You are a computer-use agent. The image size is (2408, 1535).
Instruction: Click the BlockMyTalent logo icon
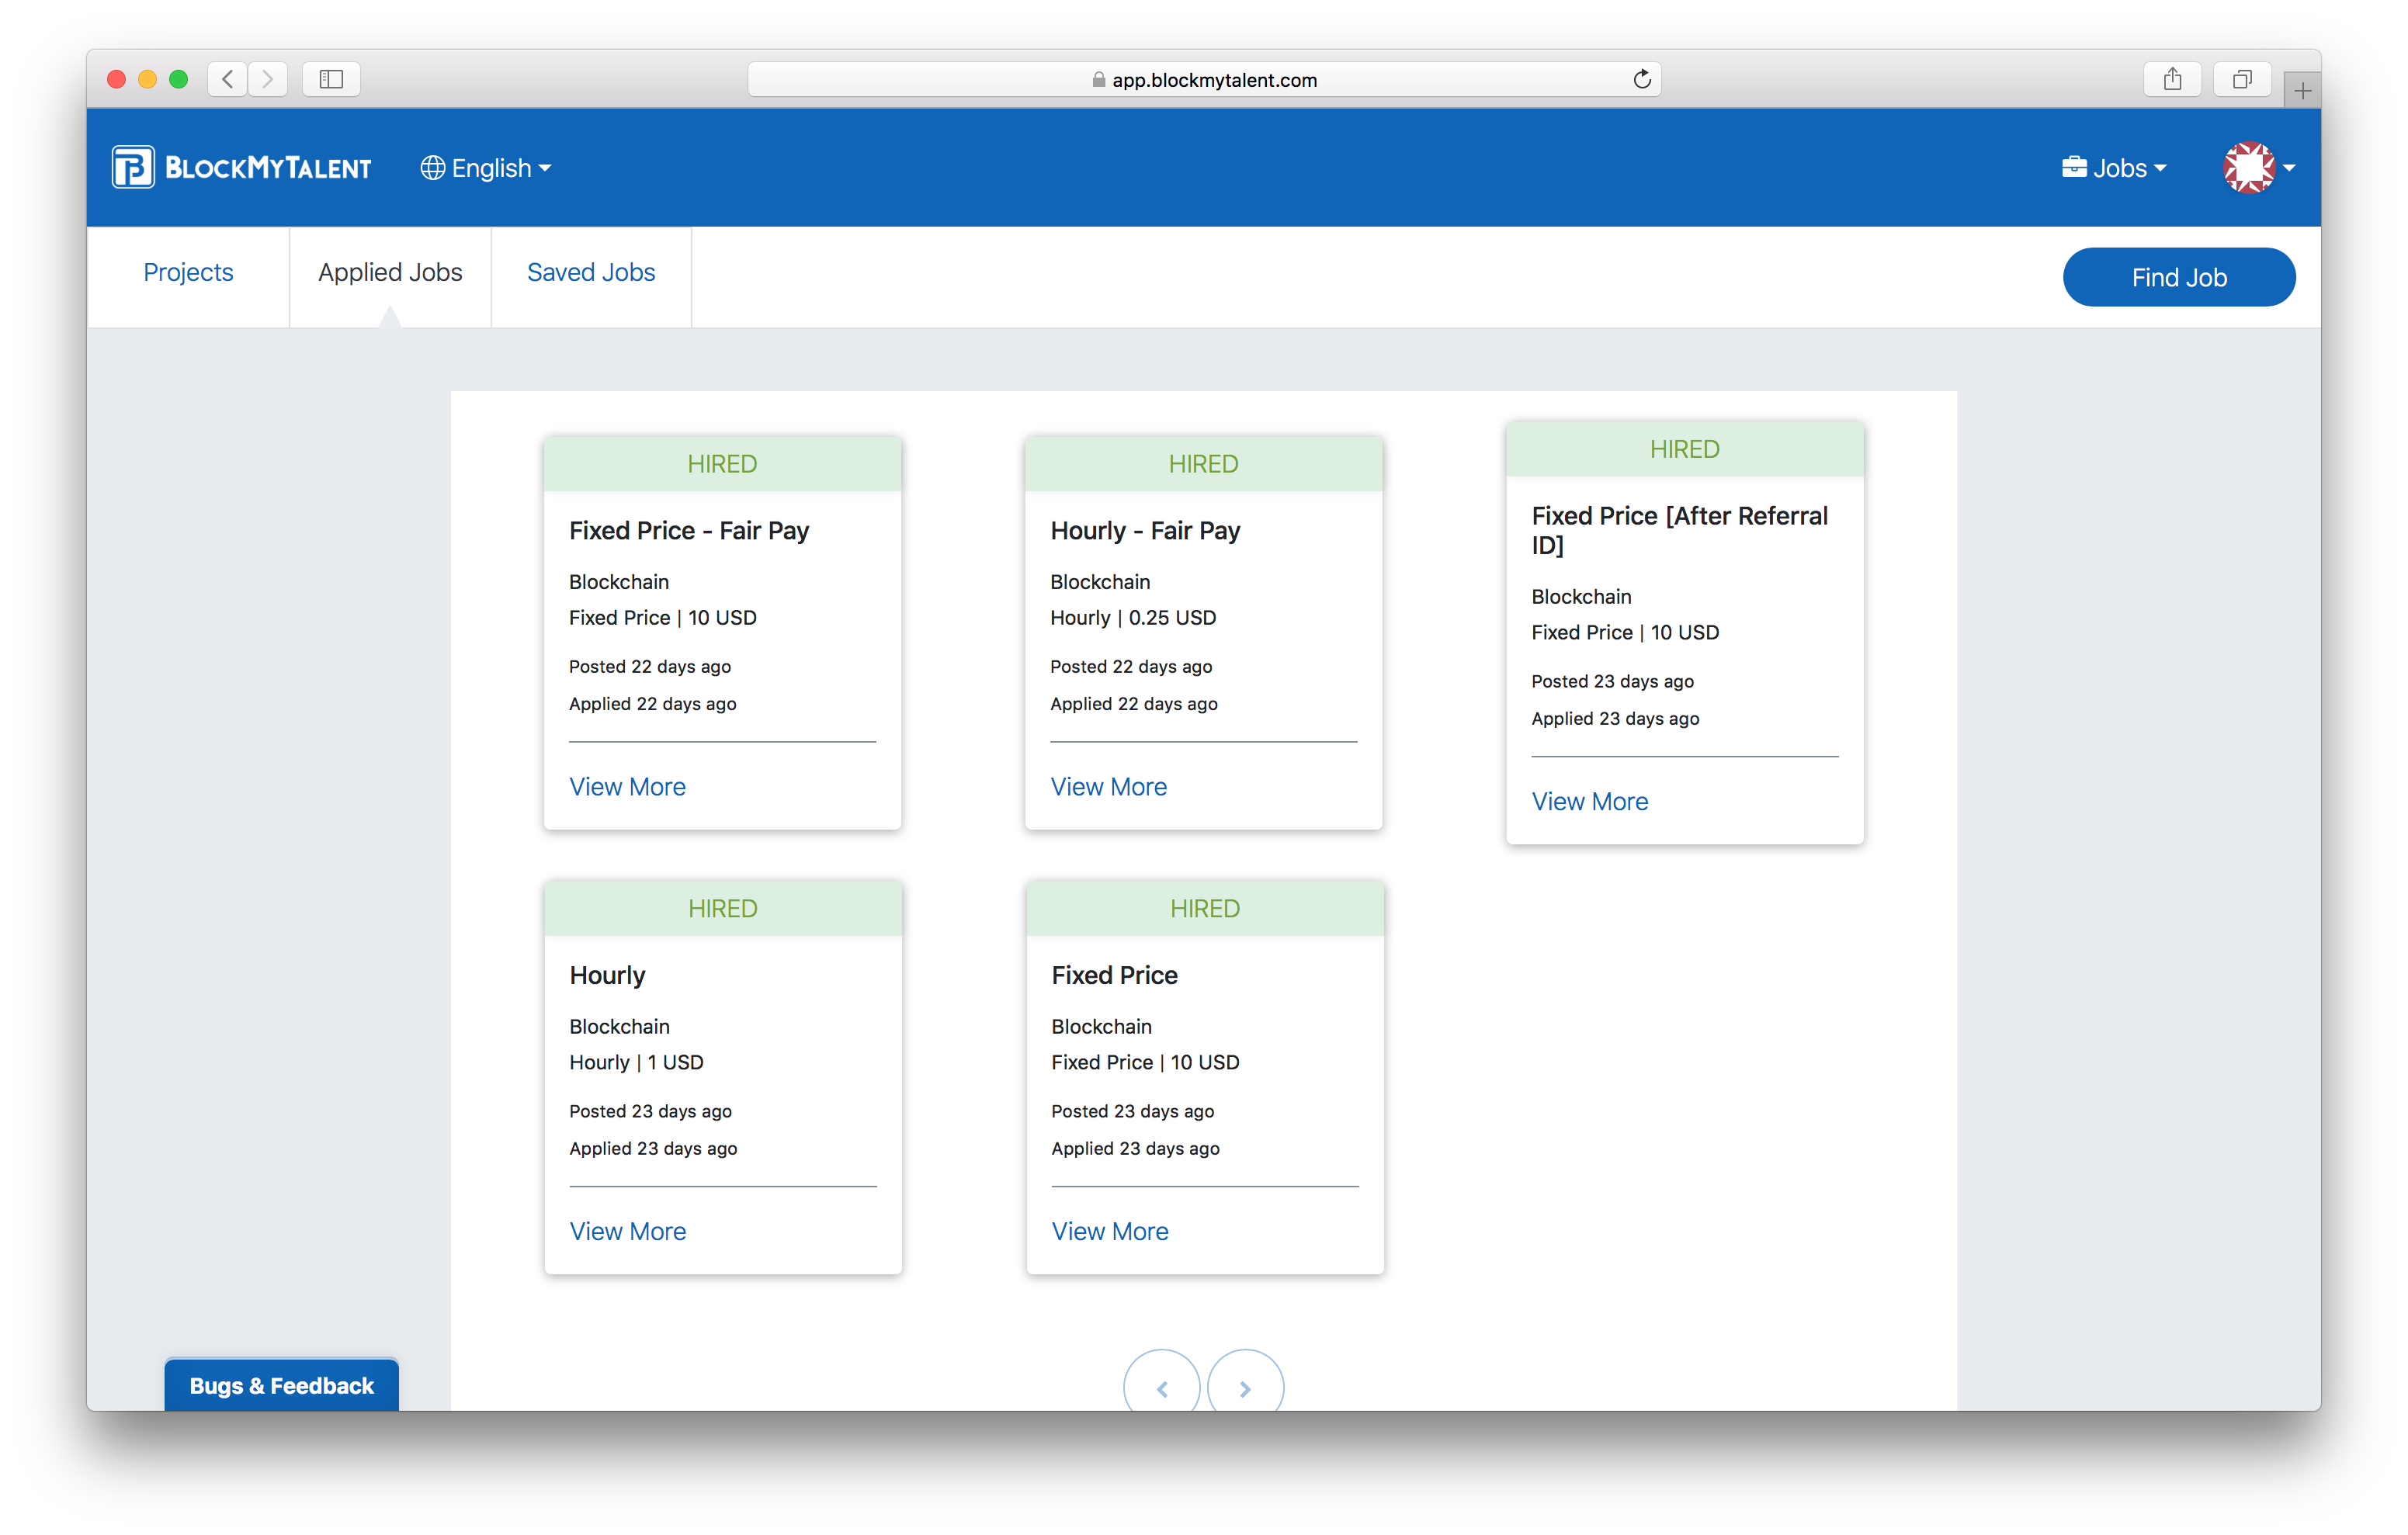click(x=133, y=167)
